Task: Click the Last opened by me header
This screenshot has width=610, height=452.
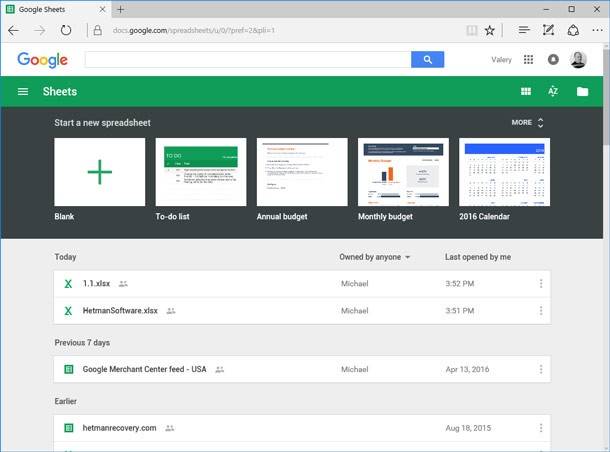Action: coord(478,257)
